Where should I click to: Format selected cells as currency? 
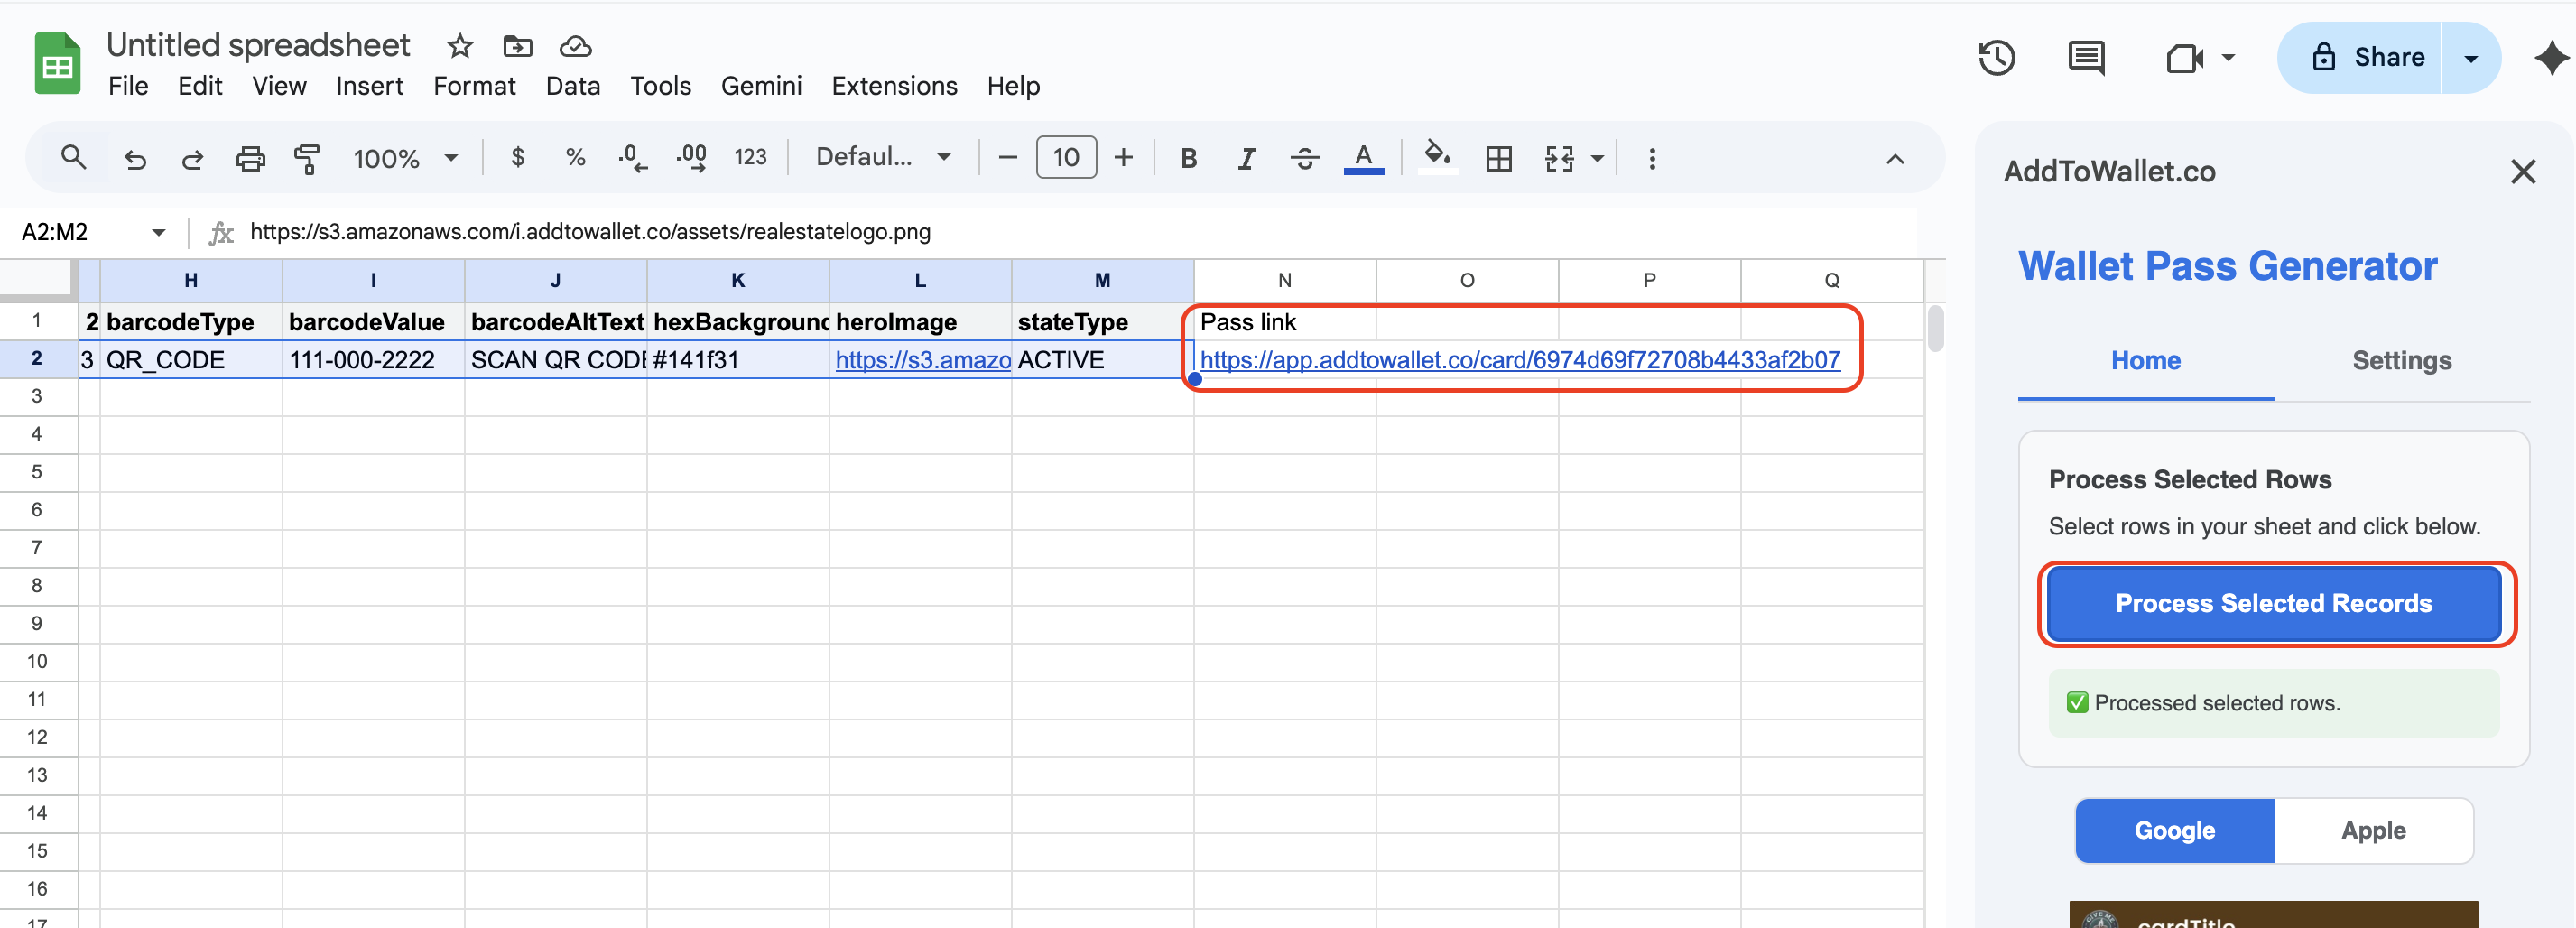pyautogui.click(x=518, y=157)
